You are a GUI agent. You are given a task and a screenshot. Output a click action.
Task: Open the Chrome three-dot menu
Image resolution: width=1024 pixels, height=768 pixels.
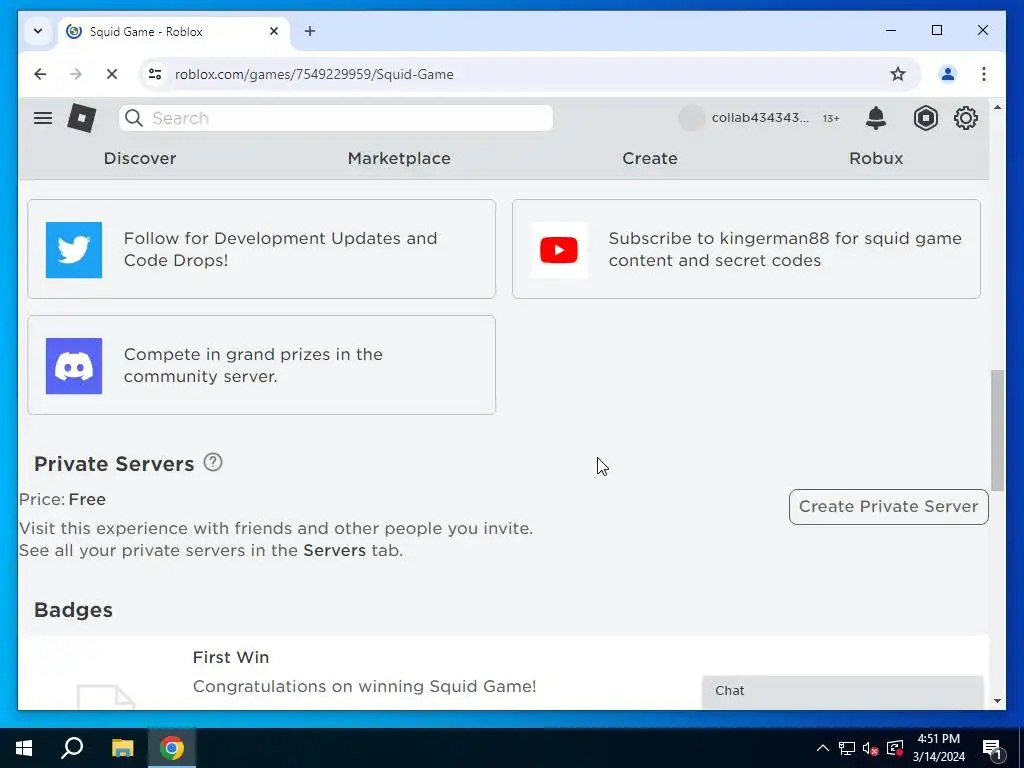984,74
